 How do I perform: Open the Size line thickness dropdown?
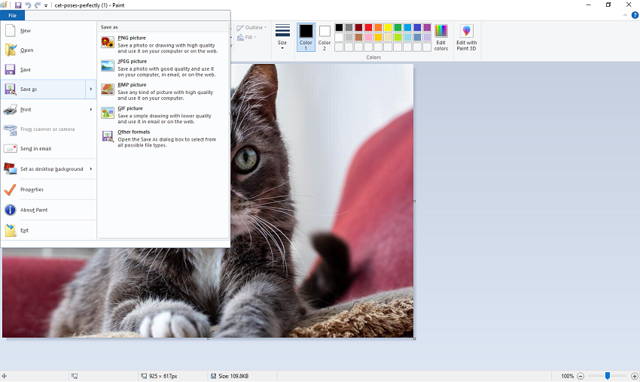[x=282, y=37]
